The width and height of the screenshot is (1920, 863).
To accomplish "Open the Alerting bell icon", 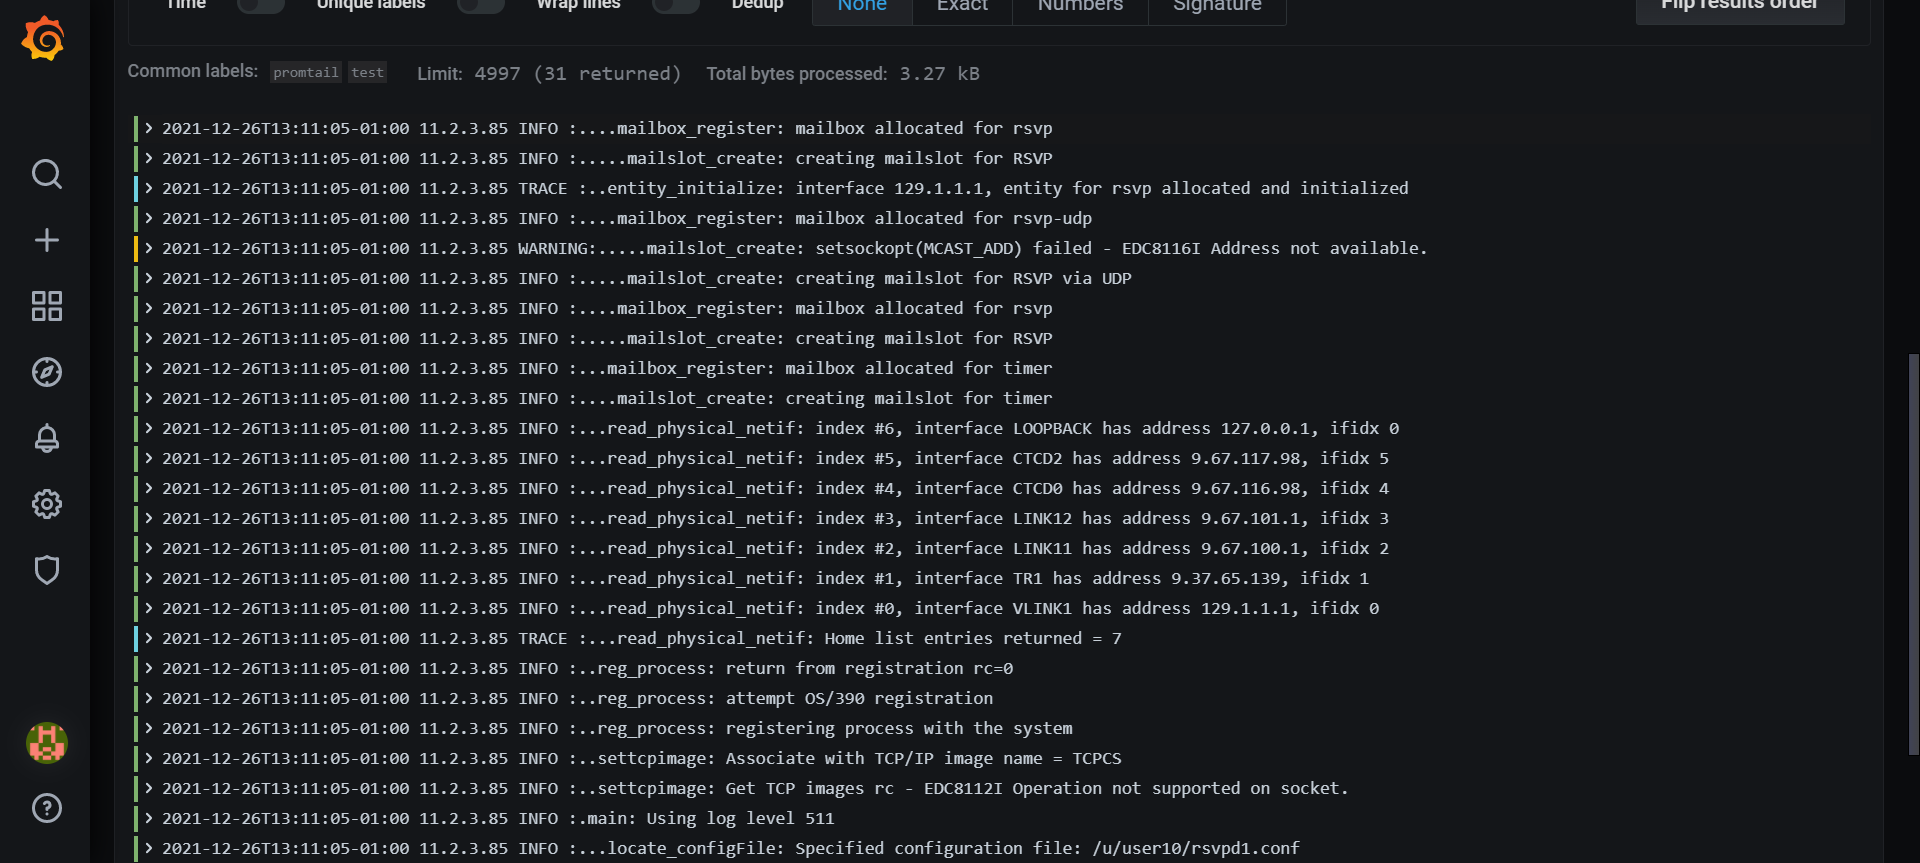I will (46, 438).
